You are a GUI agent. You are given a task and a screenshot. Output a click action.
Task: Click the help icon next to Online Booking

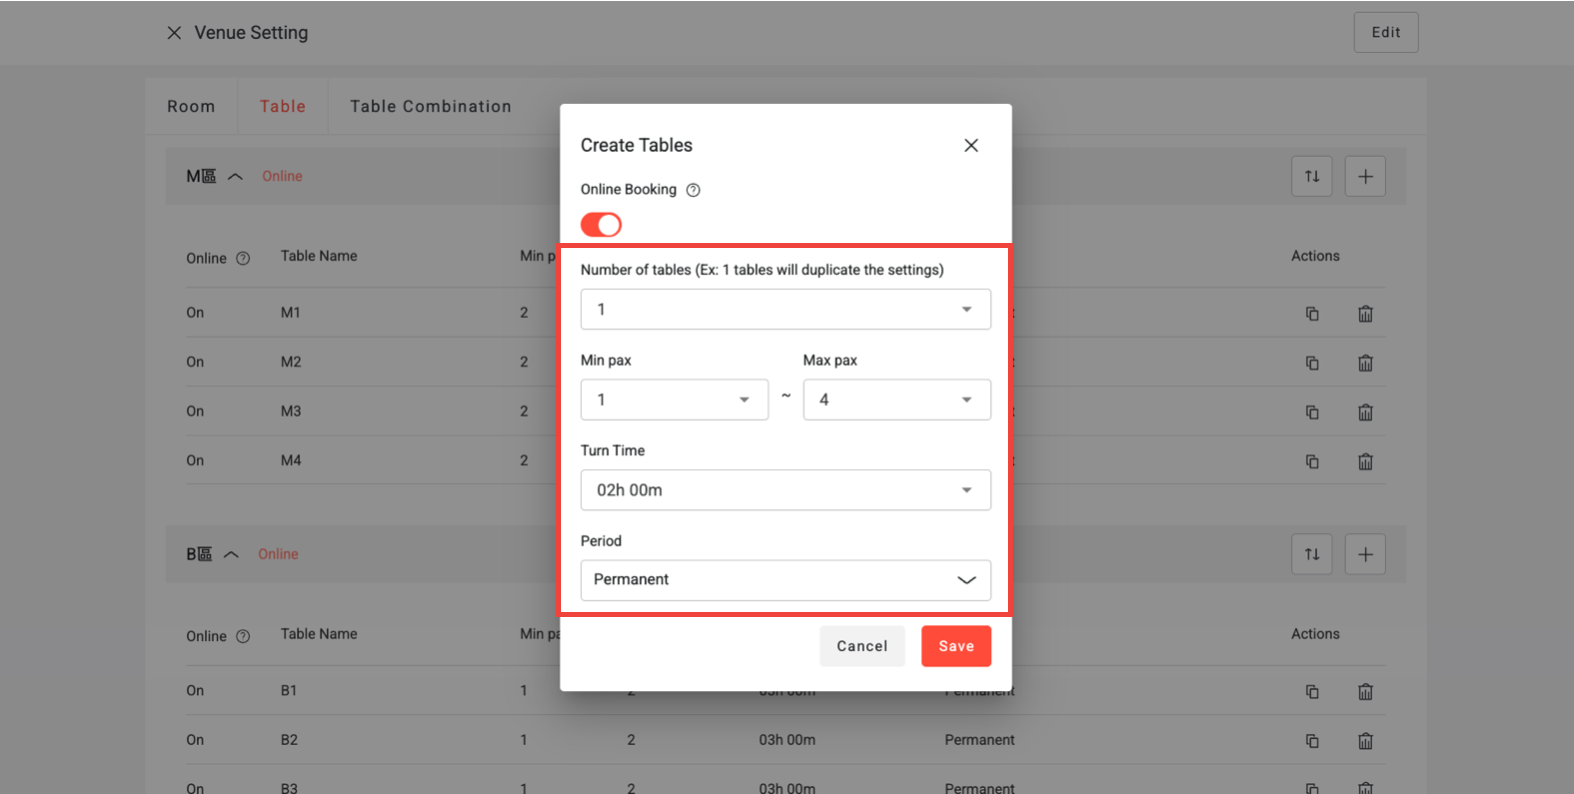pyautogui.click(x=693, y=190)
